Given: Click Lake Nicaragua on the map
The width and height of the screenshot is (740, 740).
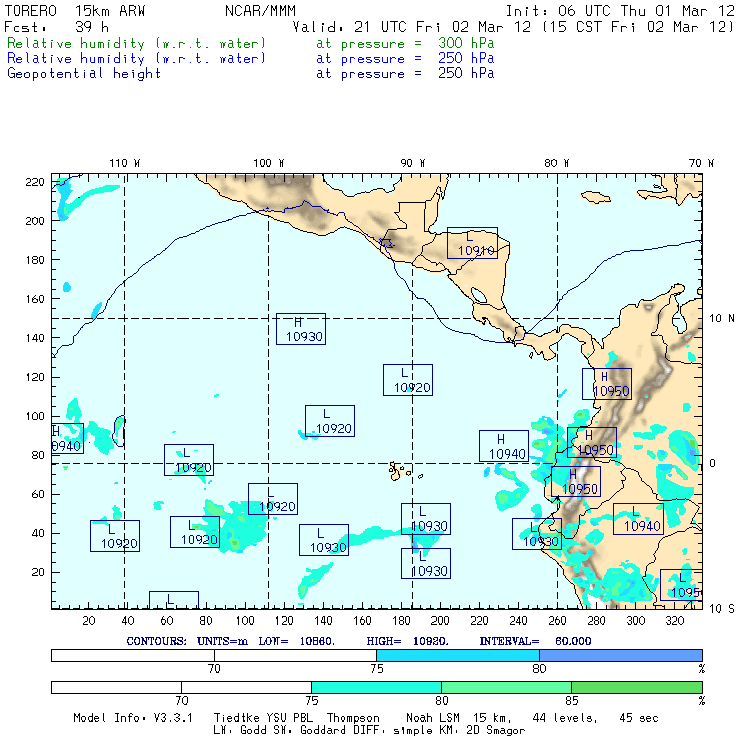Looking at the screenshot, I should tap(479, 296).
